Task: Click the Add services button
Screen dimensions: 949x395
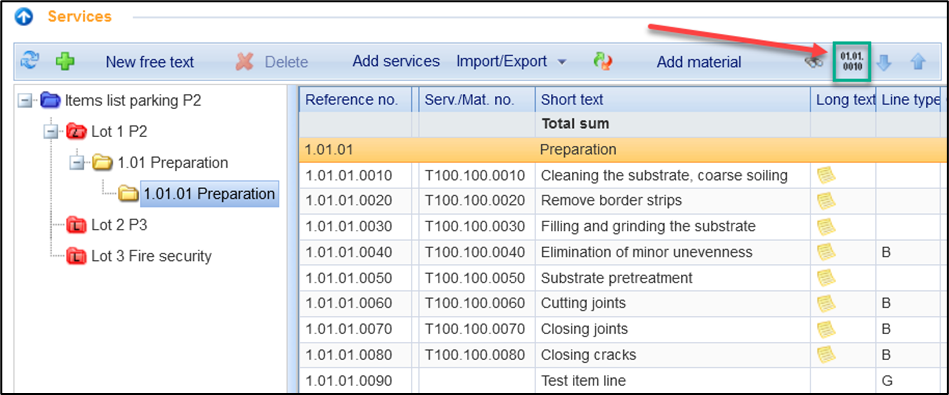Action: (x=396, y=61)
